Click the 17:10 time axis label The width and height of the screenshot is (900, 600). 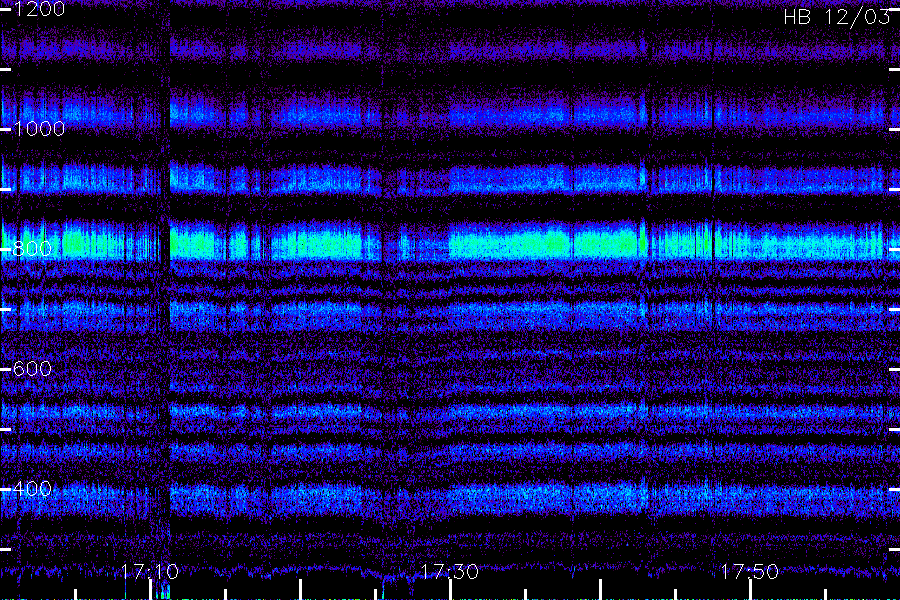coord(150,571)
